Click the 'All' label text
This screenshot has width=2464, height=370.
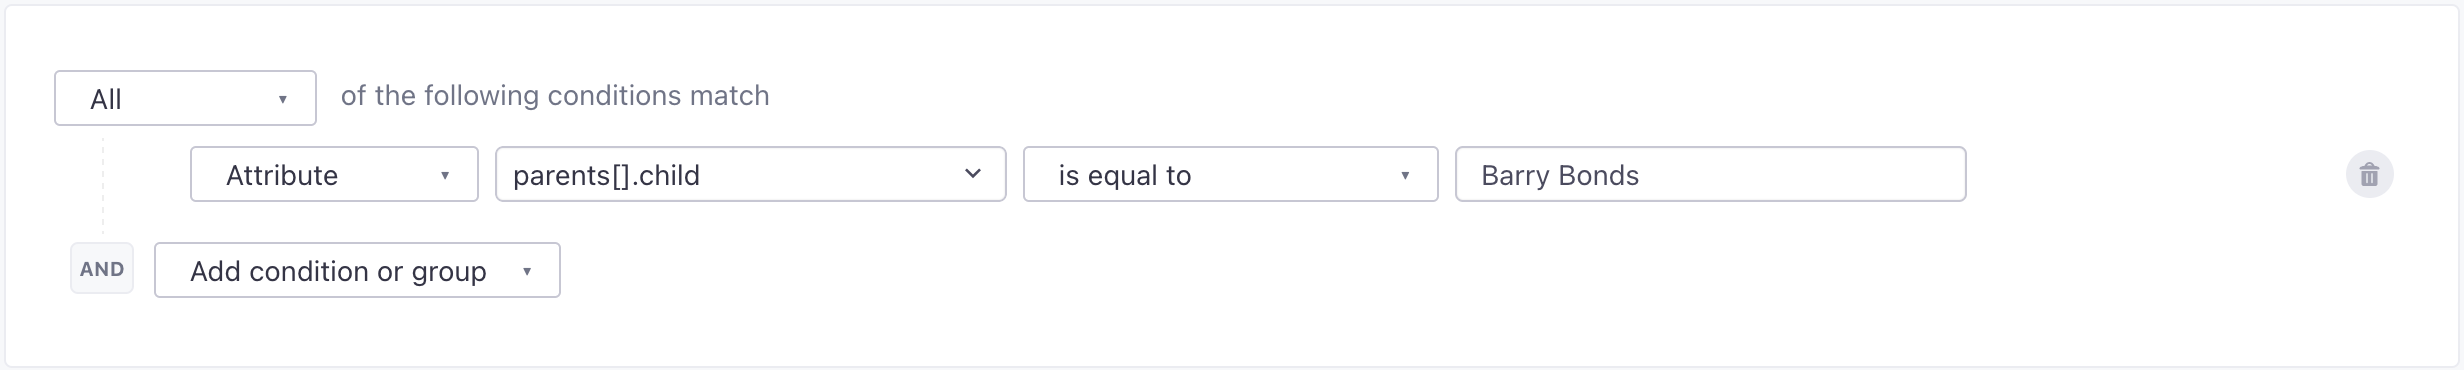point(106,99)
